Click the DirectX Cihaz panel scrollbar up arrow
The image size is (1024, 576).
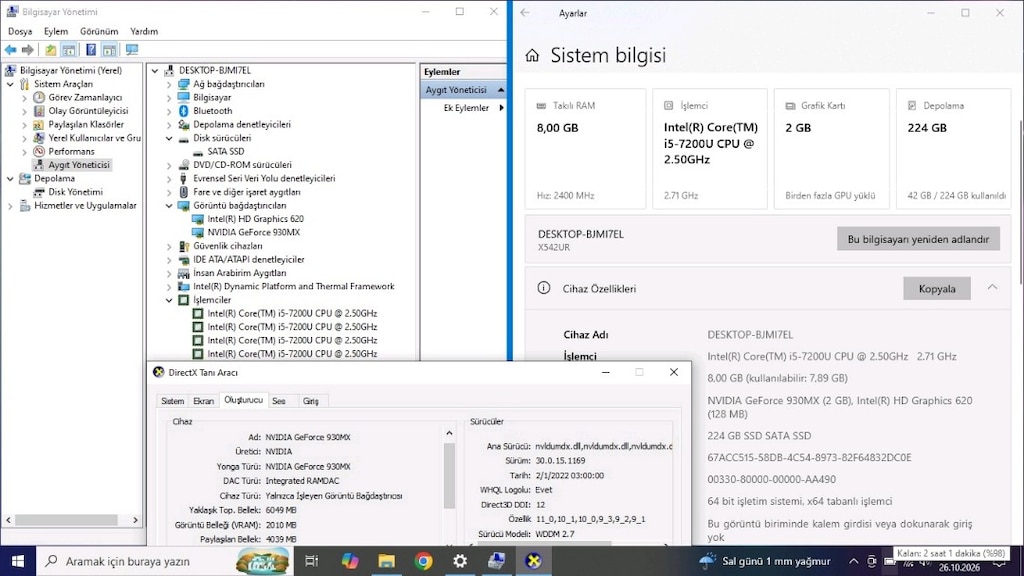(x=449, y=433)
